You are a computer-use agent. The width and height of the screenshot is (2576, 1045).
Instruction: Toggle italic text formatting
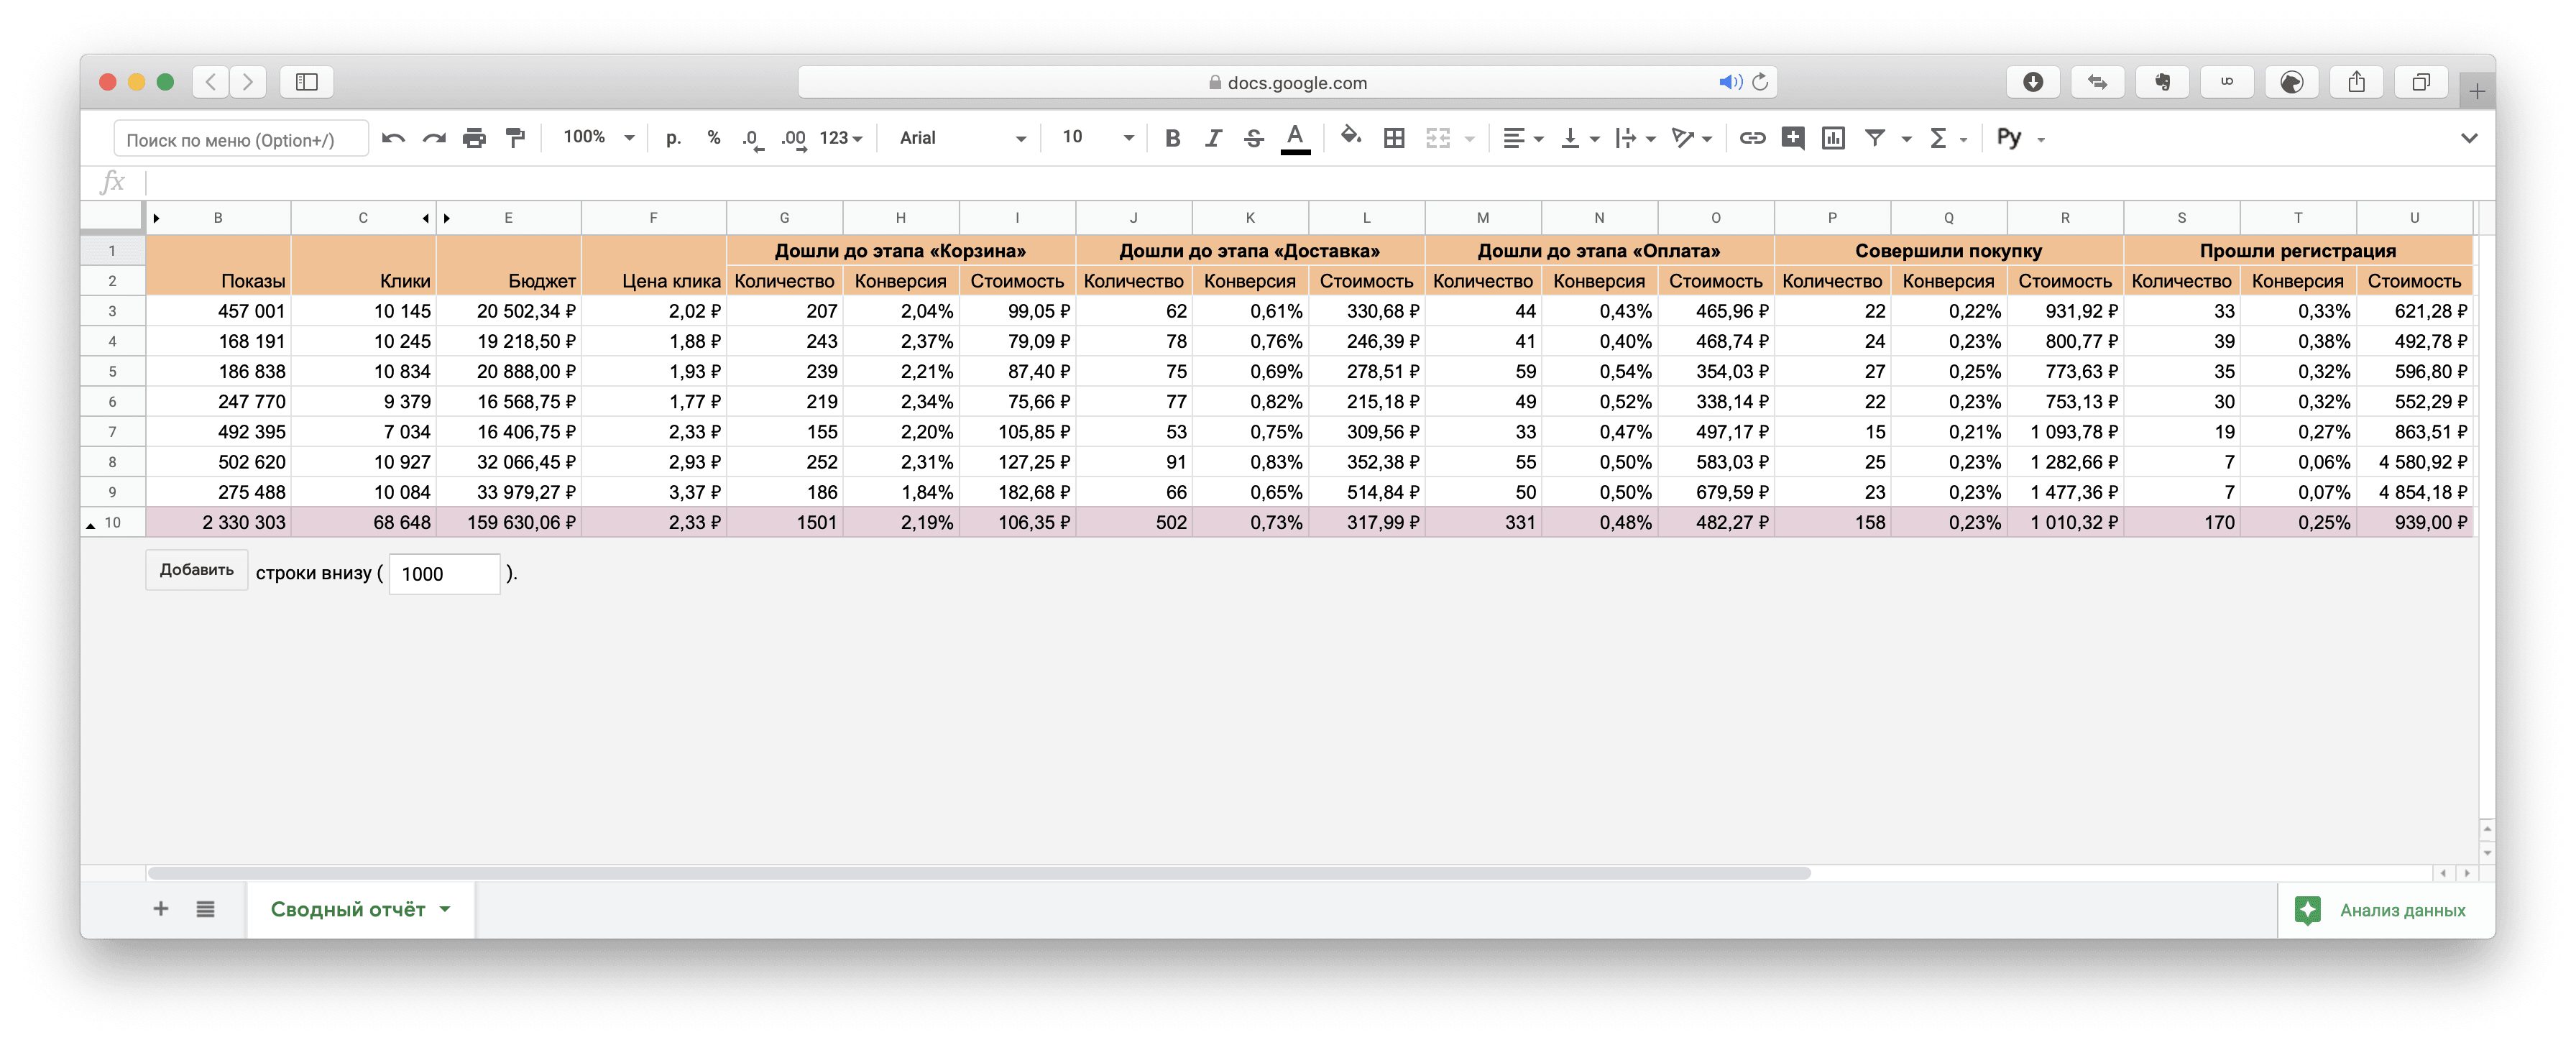coord(1213,138)
